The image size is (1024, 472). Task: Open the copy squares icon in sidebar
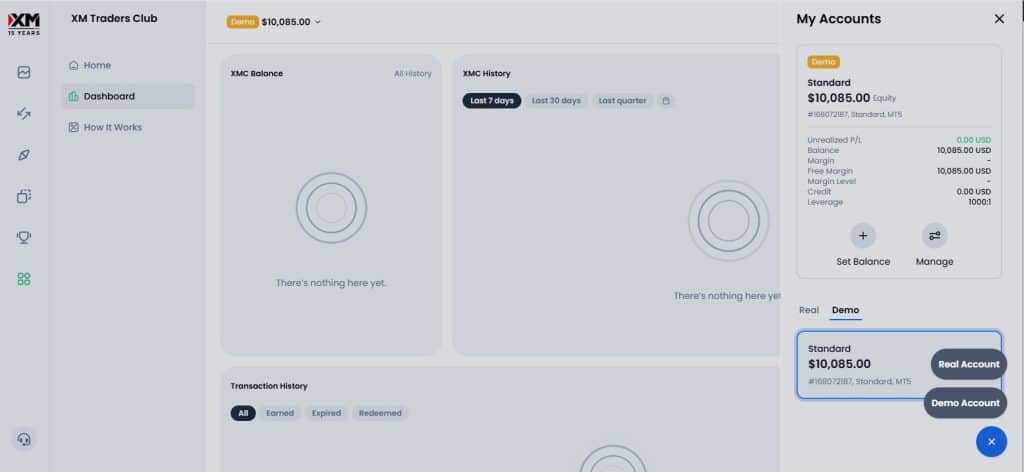24,196
